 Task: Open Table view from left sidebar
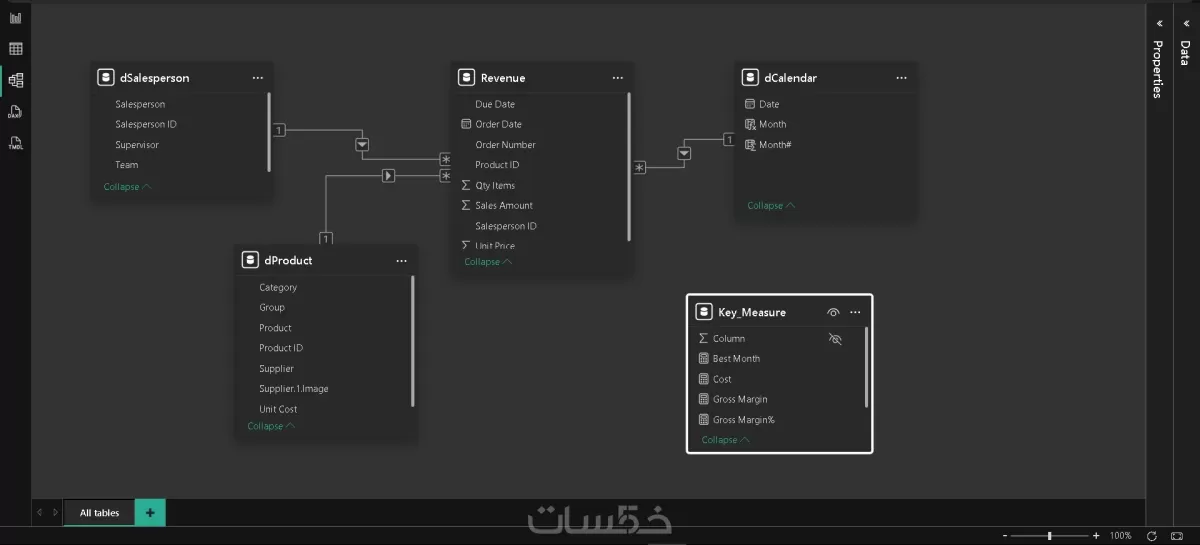point(15,49)
